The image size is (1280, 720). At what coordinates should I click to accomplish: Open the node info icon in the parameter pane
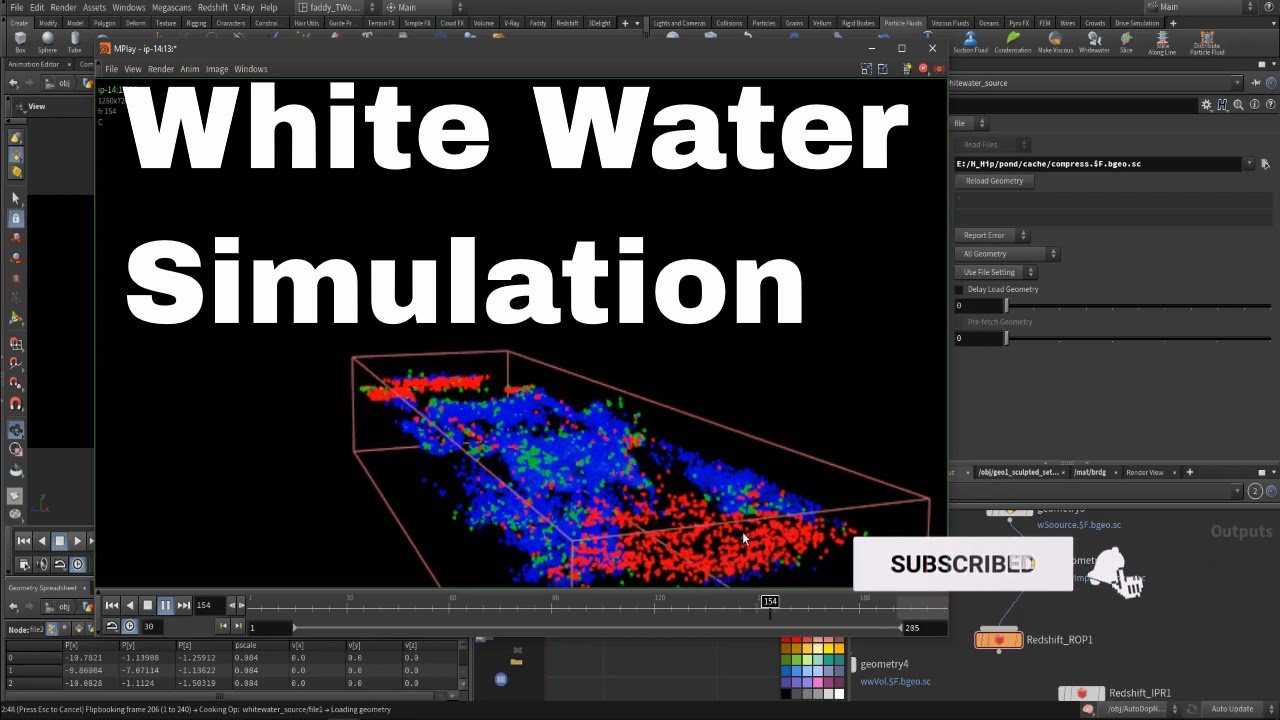(x=1254, y=104)
